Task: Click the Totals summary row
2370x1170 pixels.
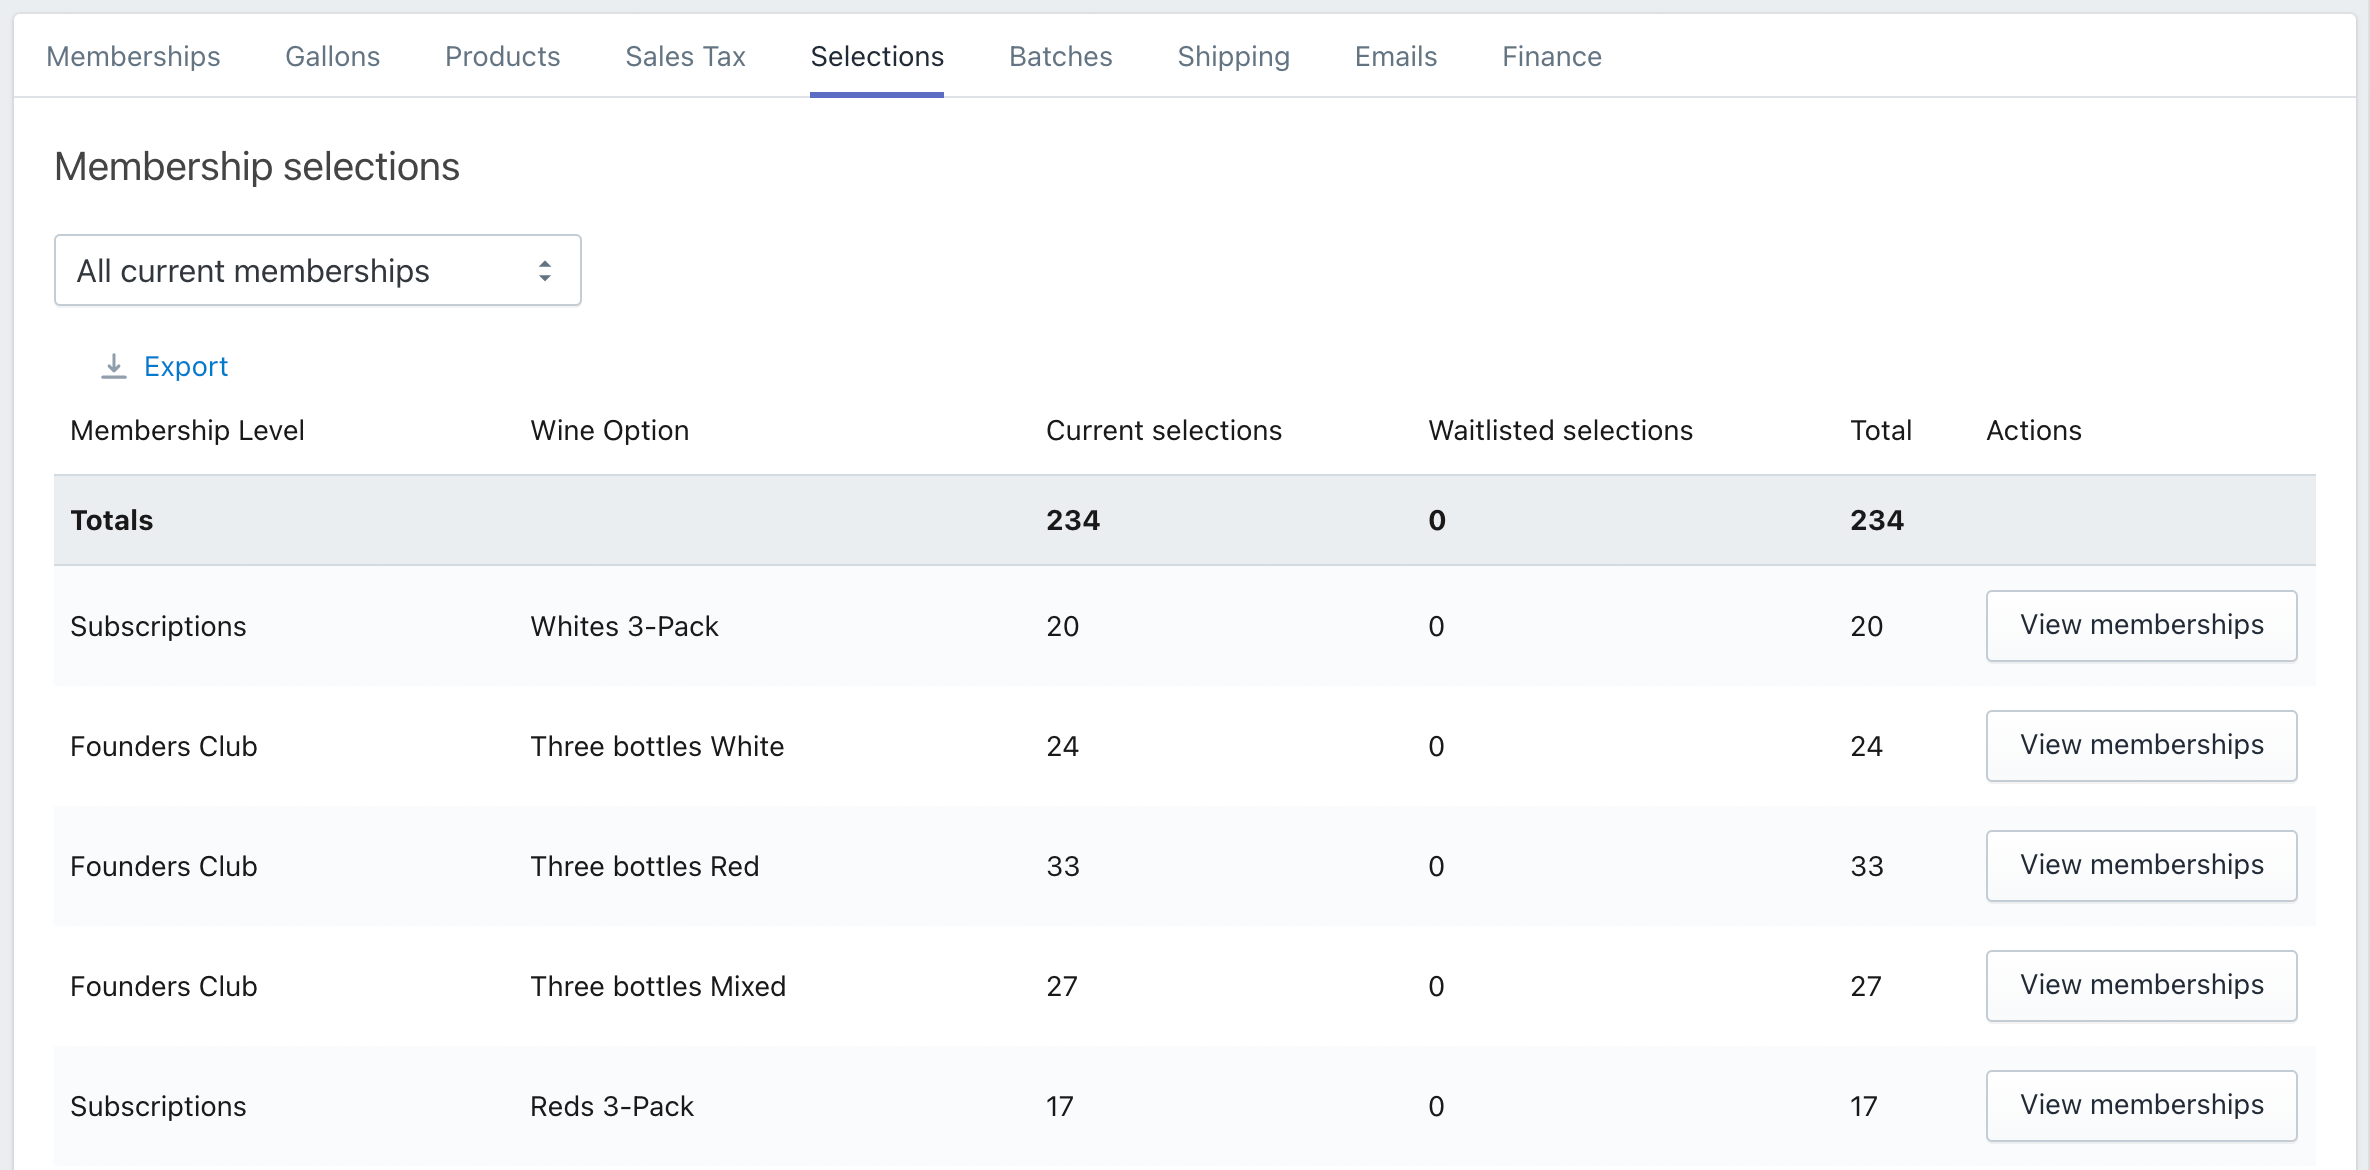Action: [1184, 521]
